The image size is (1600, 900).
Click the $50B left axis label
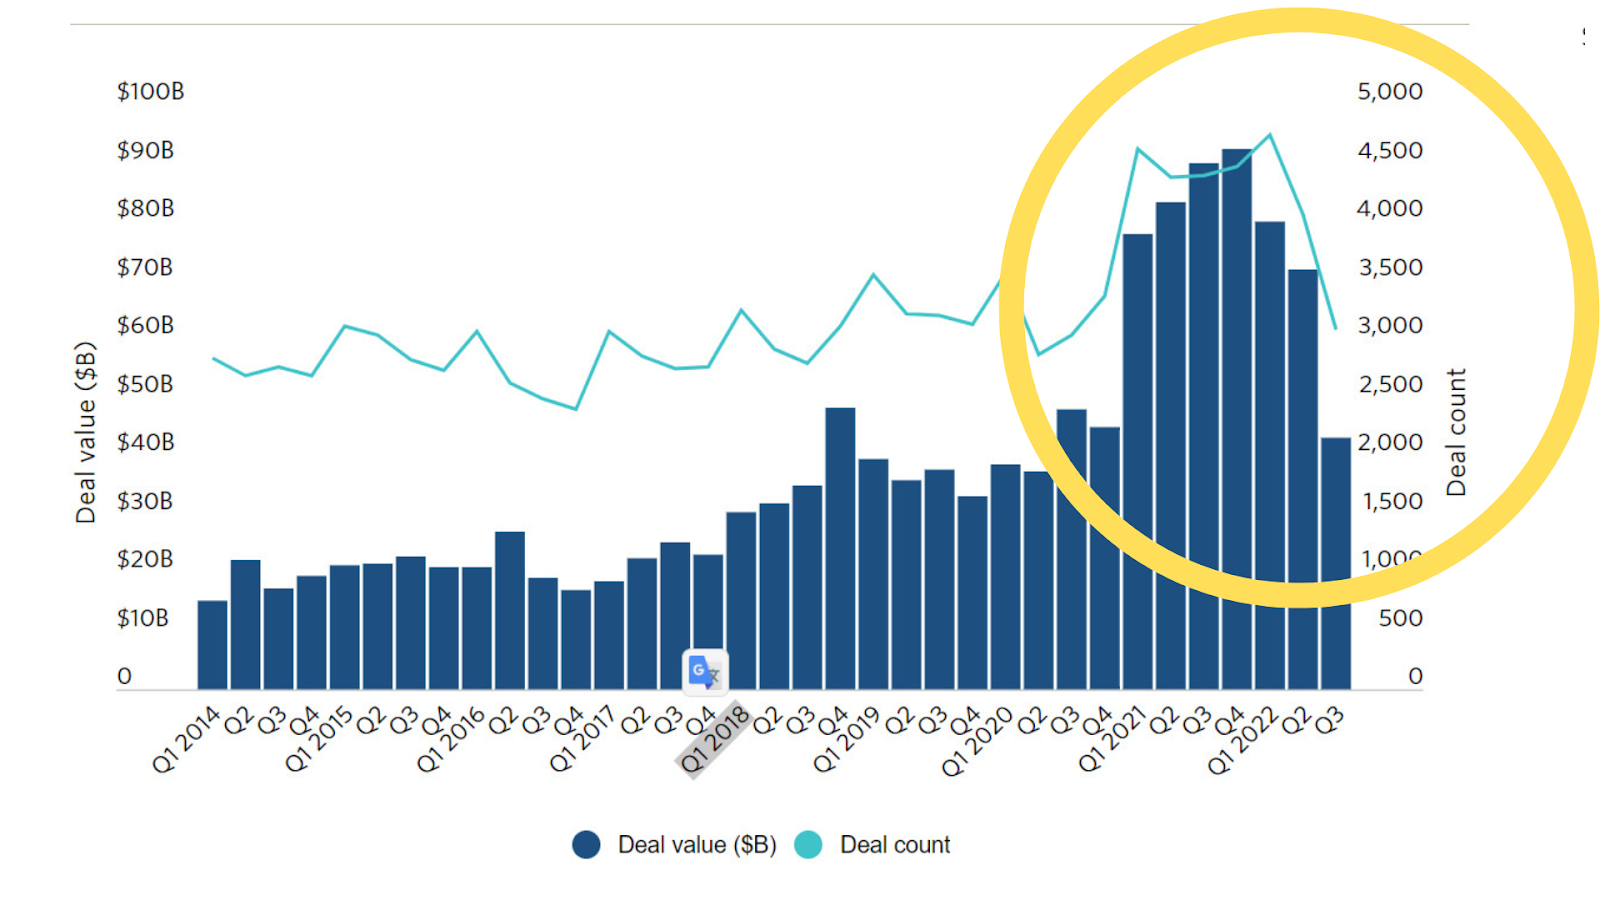click(x=145, y=384)
